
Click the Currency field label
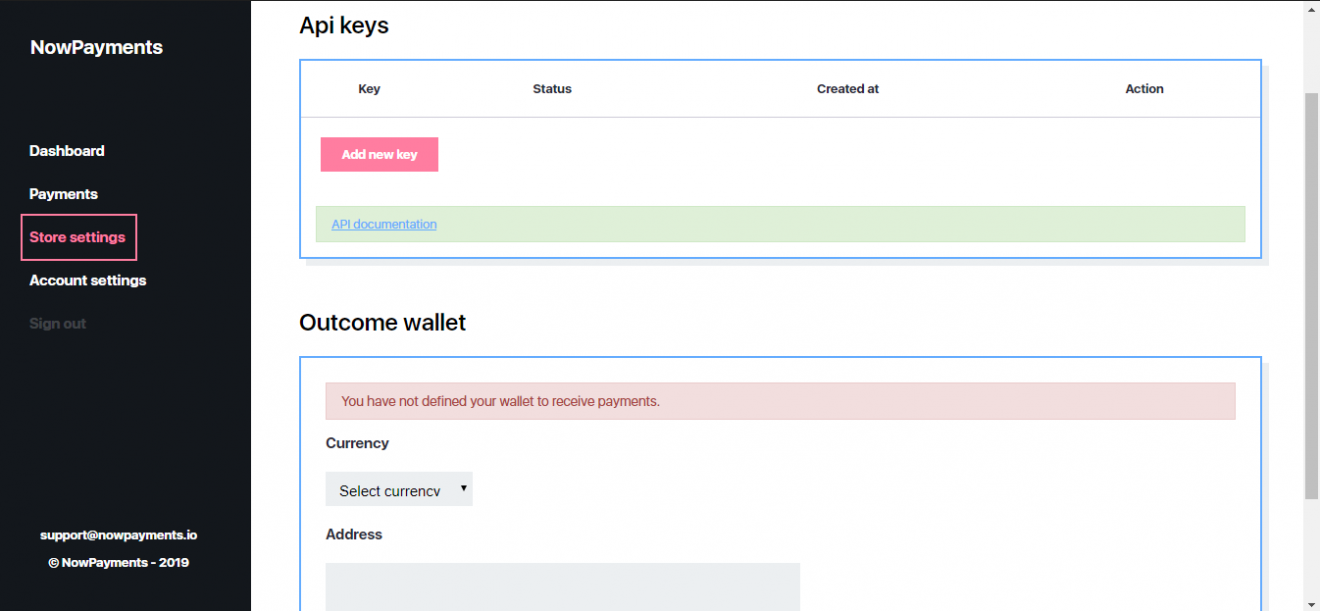coord(357,443)
